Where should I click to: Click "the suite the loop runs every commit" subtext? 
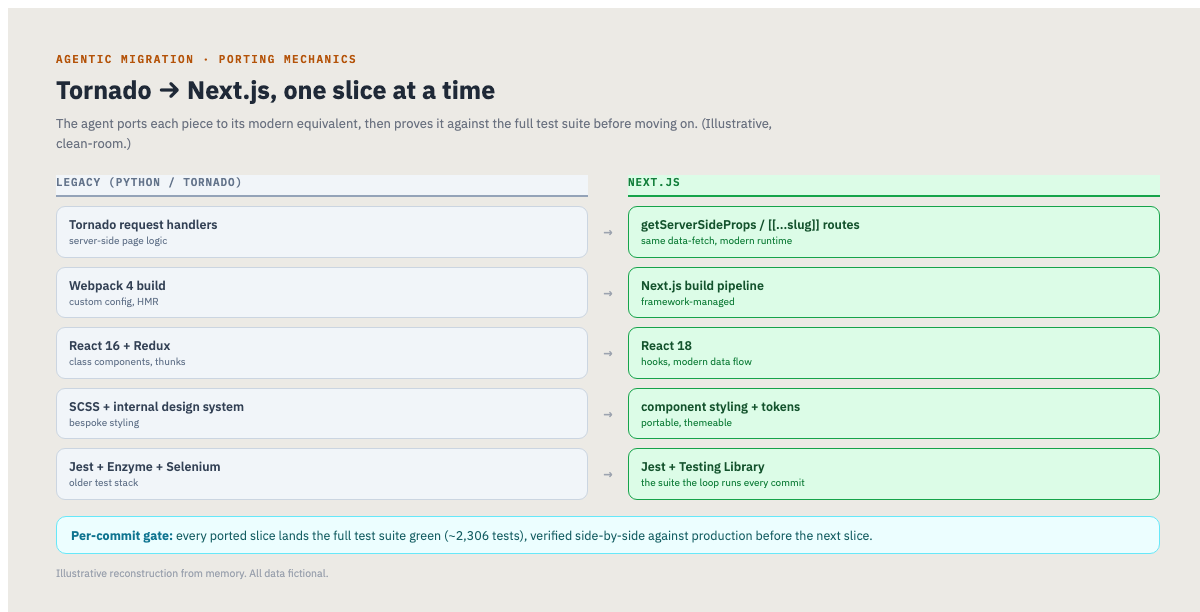723,483
